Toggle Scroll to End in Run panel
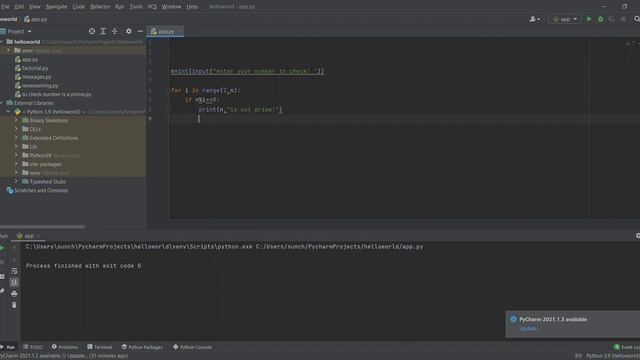640x360 pixels. pyautogui.click(x=14, y=282)
